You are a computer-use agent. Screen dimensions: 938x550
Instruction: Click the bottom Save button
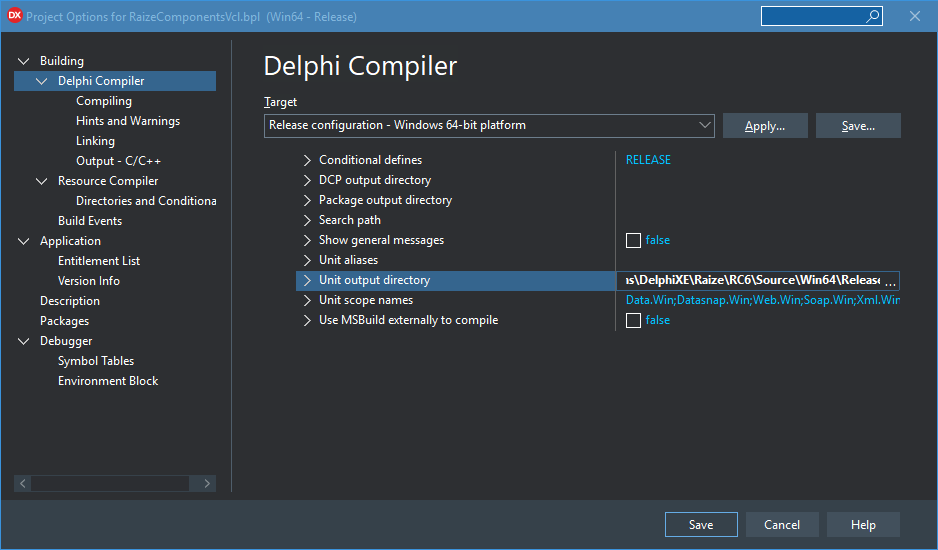[x=701, y=525]
